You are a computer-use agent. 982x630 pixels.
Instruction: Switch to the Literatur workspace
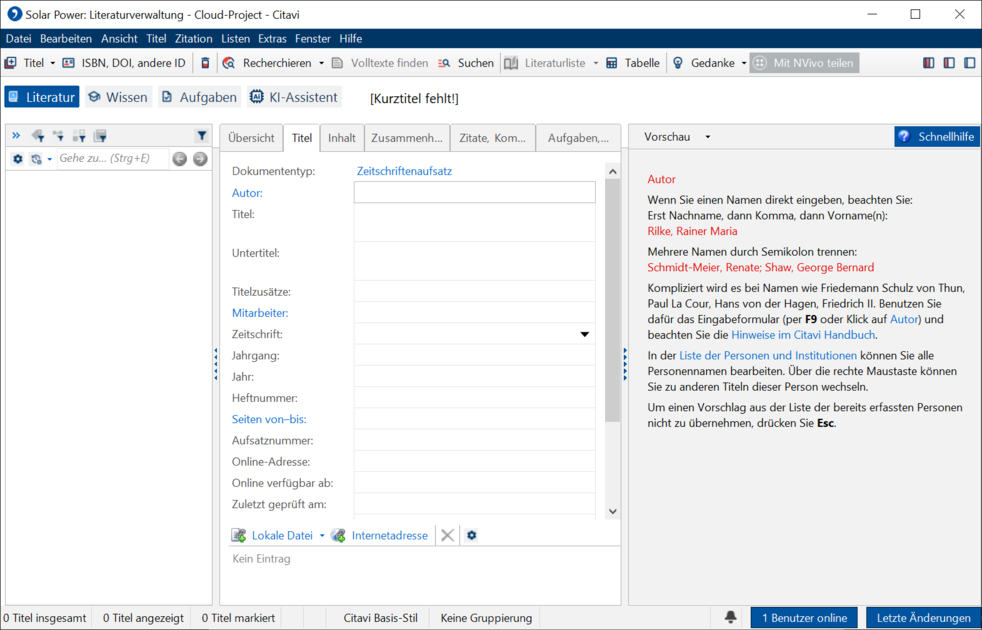(x=42, y=97)
